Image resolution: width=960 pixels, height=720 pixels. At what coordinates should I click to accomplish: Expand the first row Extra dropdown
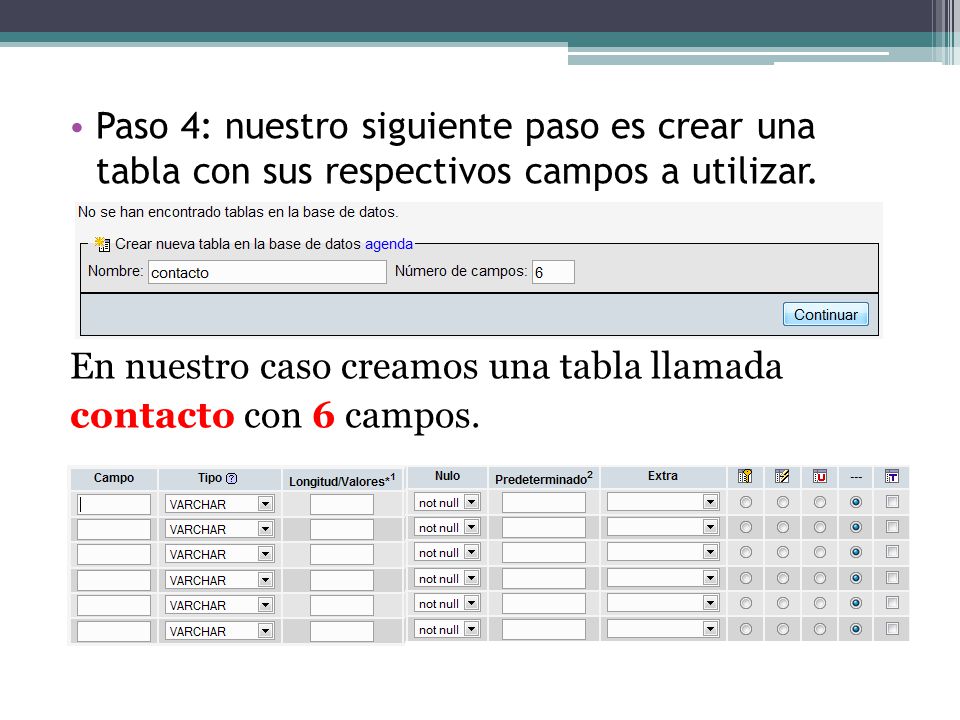point(662,502)
